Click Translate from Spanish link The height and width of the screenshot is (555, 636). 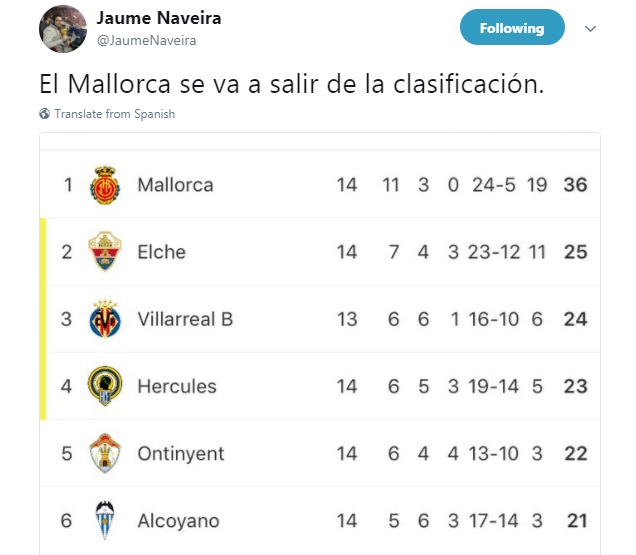pyautogui.click(x=115, y=114)
